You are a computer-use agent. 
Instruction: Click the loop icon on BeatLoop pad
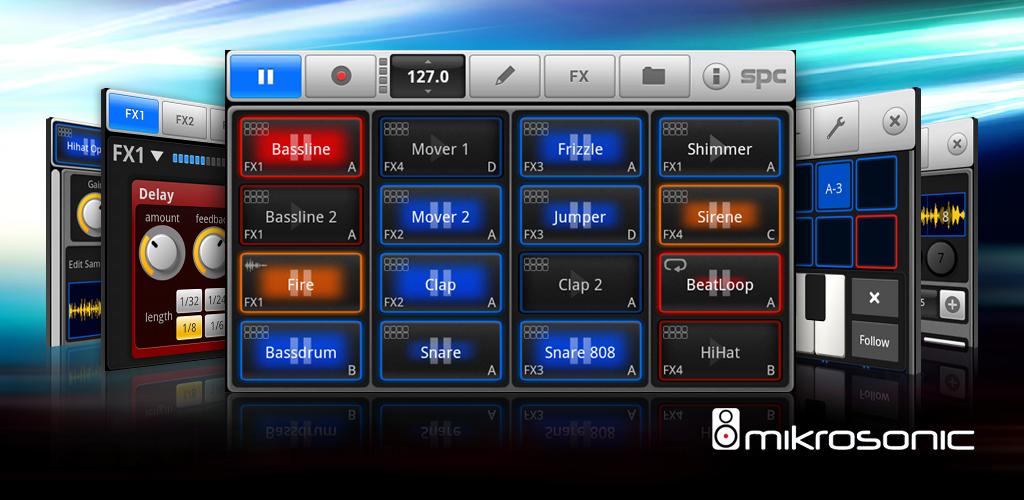pyautogui.click(x=673, y=264)
